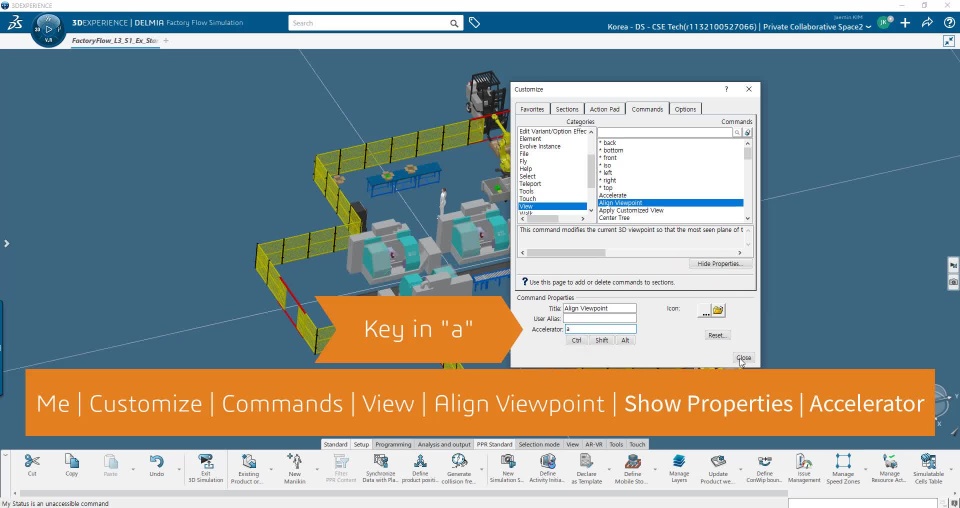Click Close button in Customize dialog

click(x=744, y=357)
